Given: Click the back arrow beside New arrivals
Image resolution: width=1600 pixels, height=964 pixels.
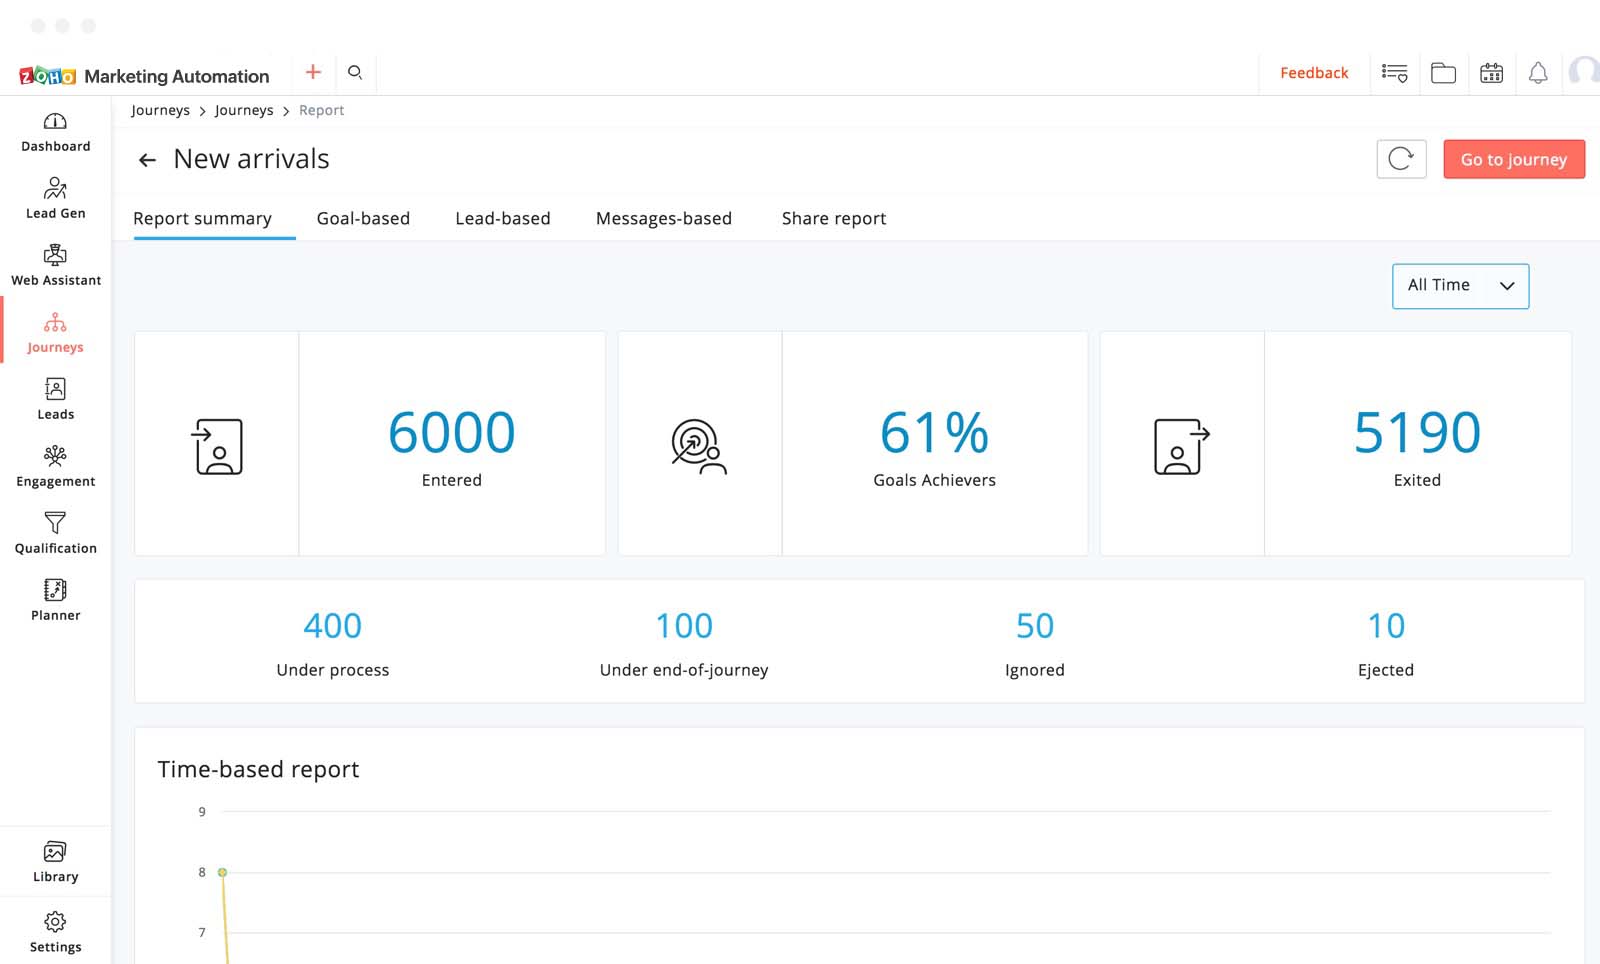Looking at the screenshot, I should [x=147, y=160].
